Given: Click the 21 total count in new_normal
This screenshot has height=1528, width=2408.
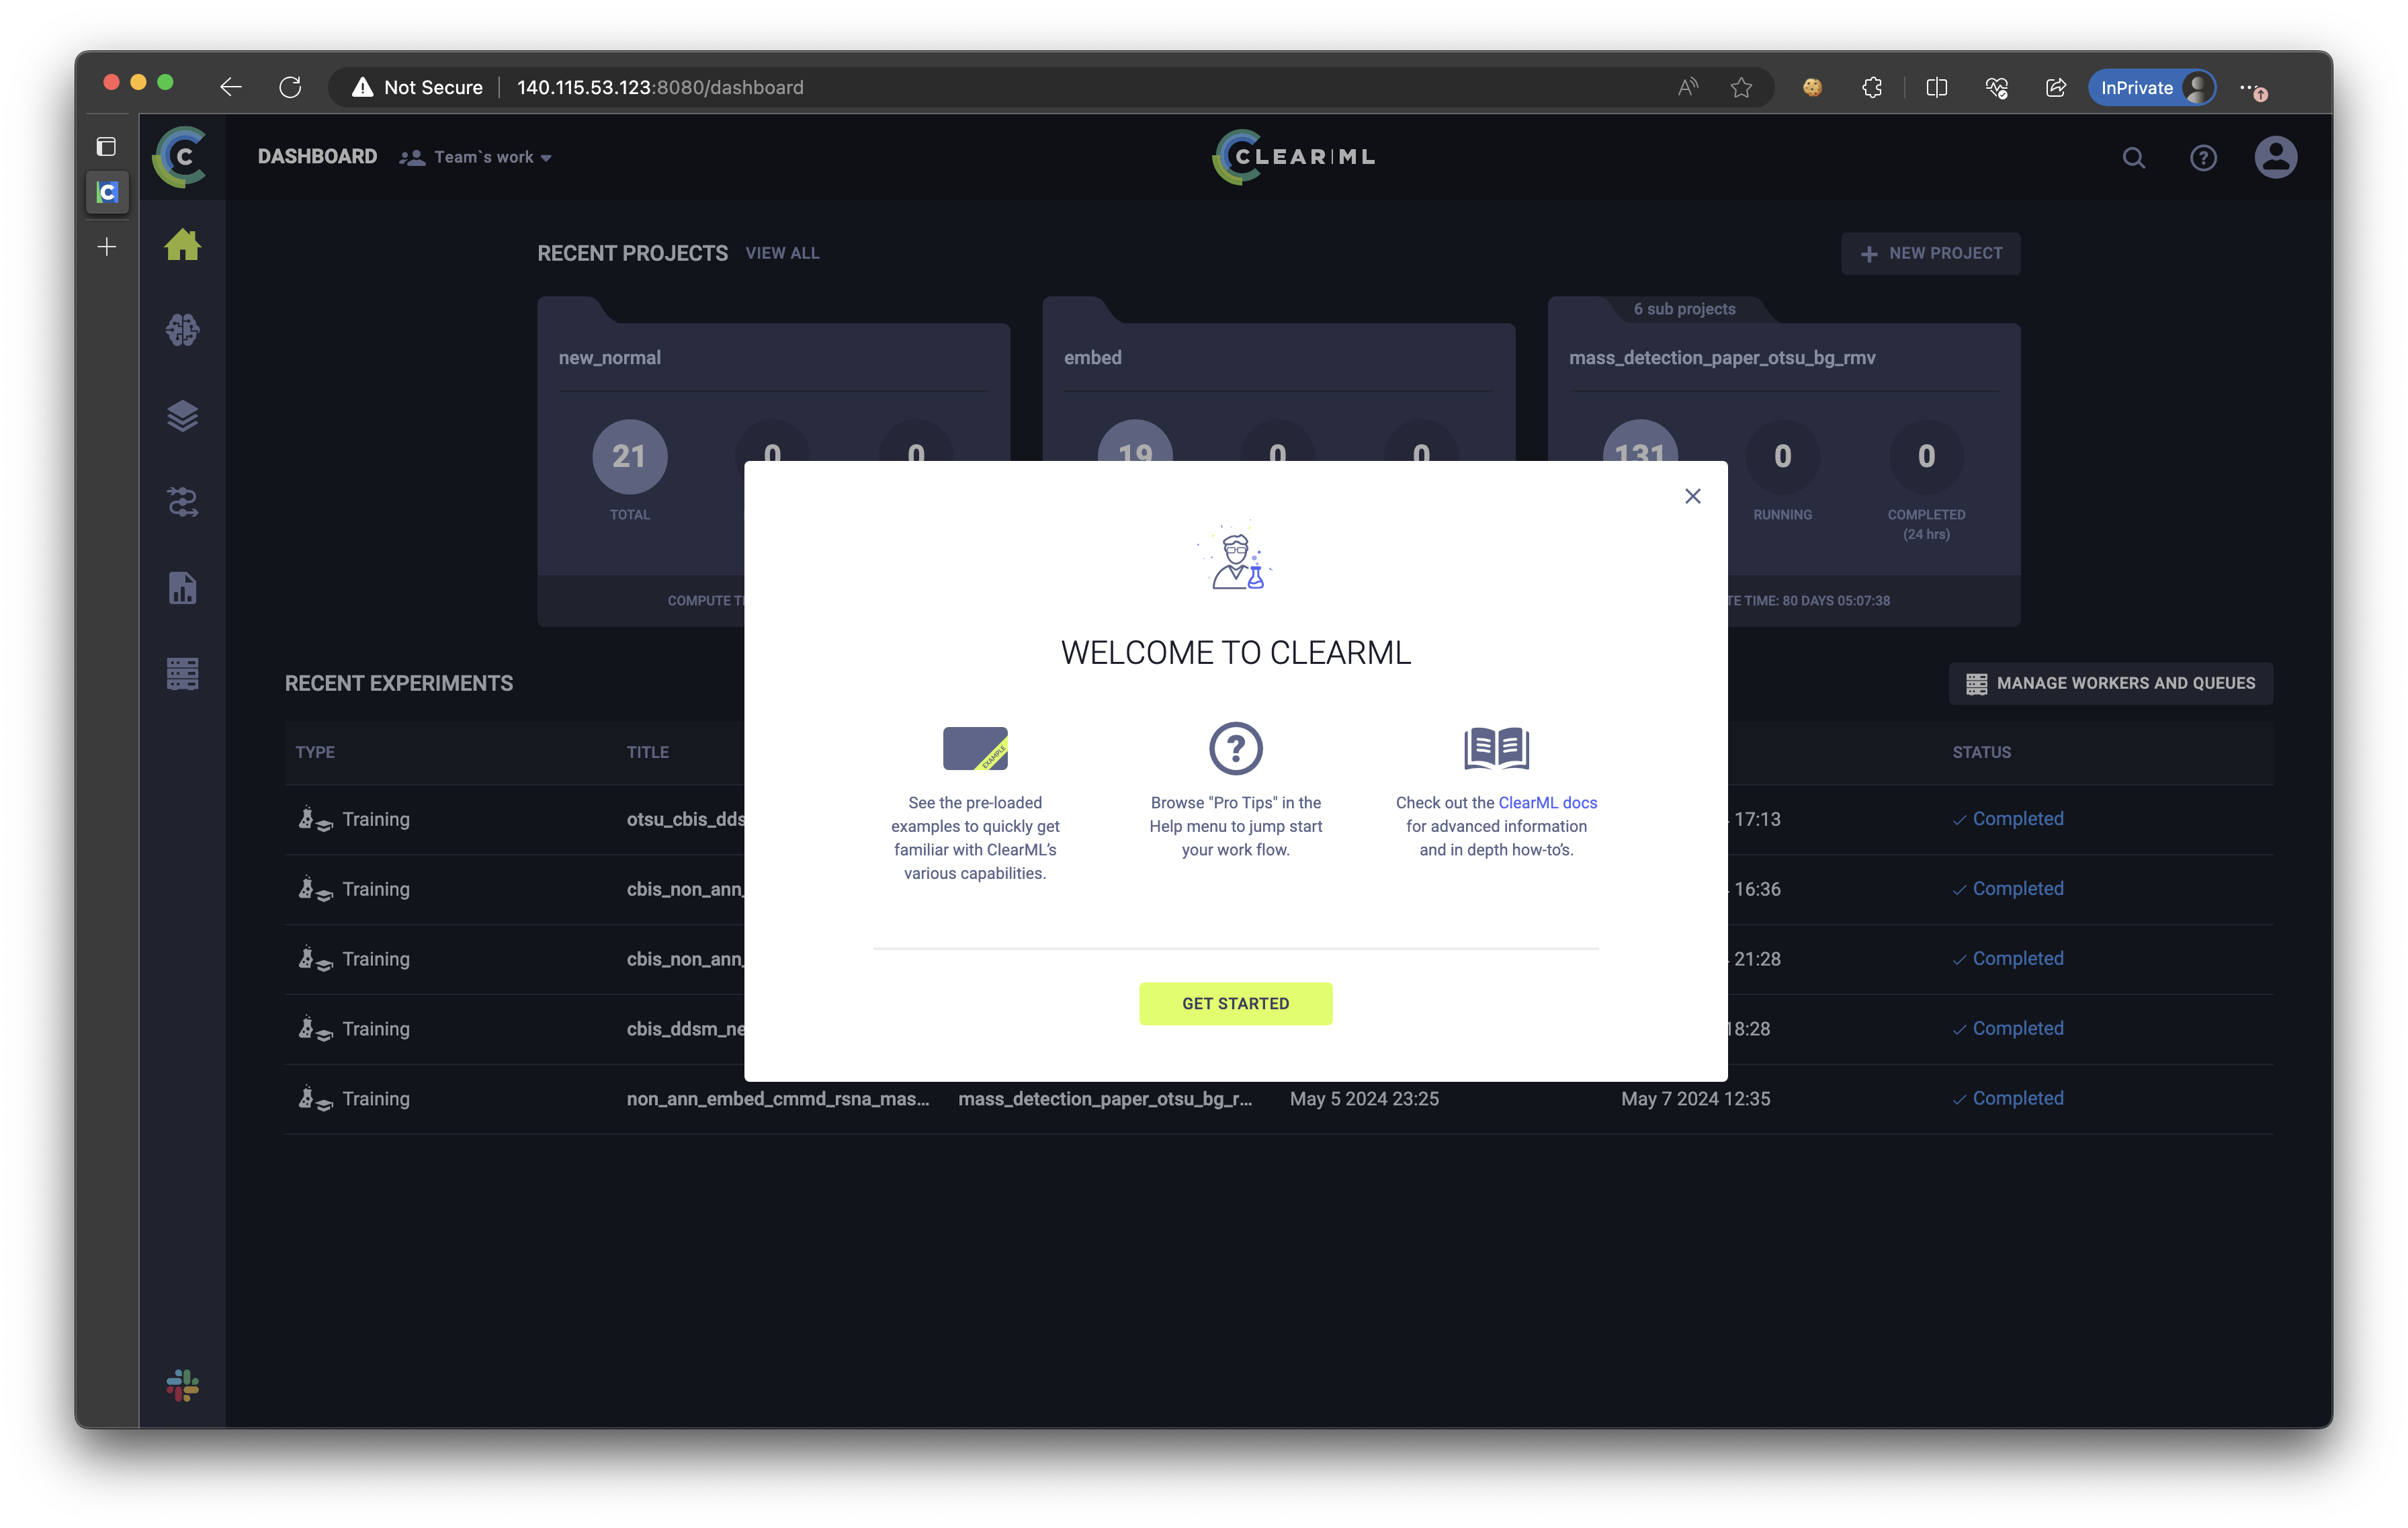Looking at the screenshot, I should coord(629,457).
